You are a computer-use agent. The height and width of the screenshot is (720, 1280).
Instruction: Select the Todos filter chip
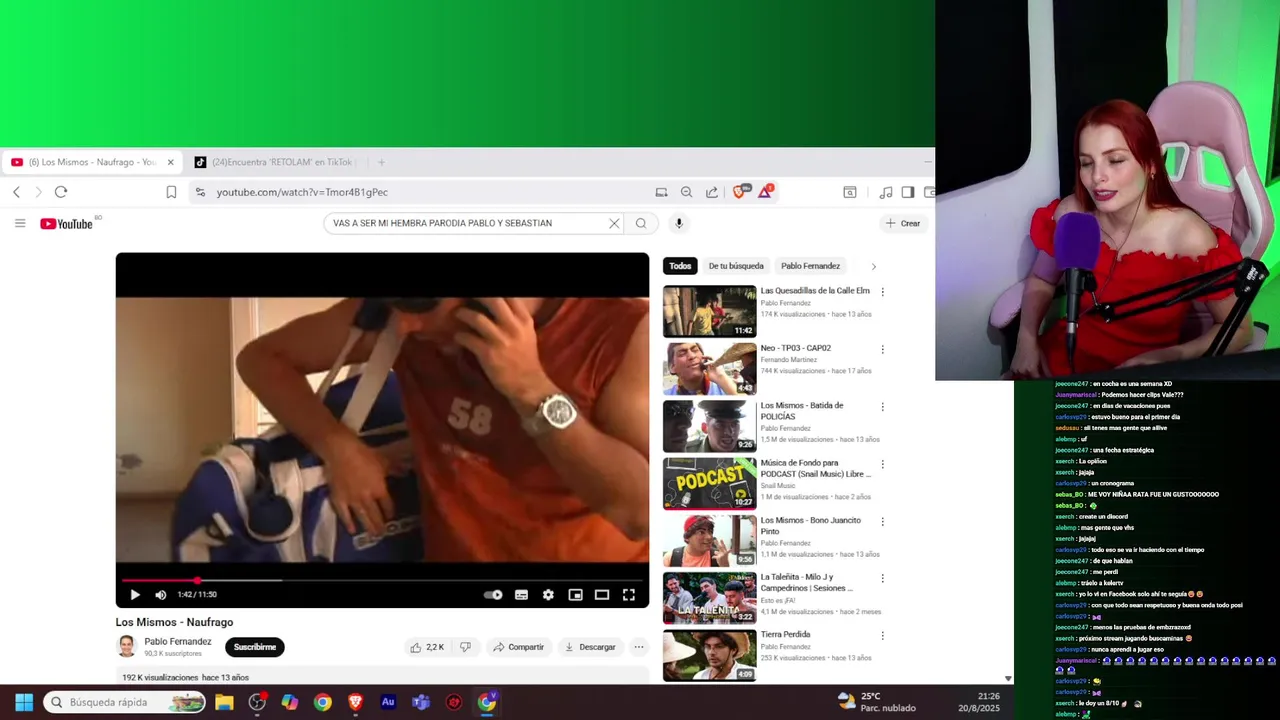tap(680, 266)
